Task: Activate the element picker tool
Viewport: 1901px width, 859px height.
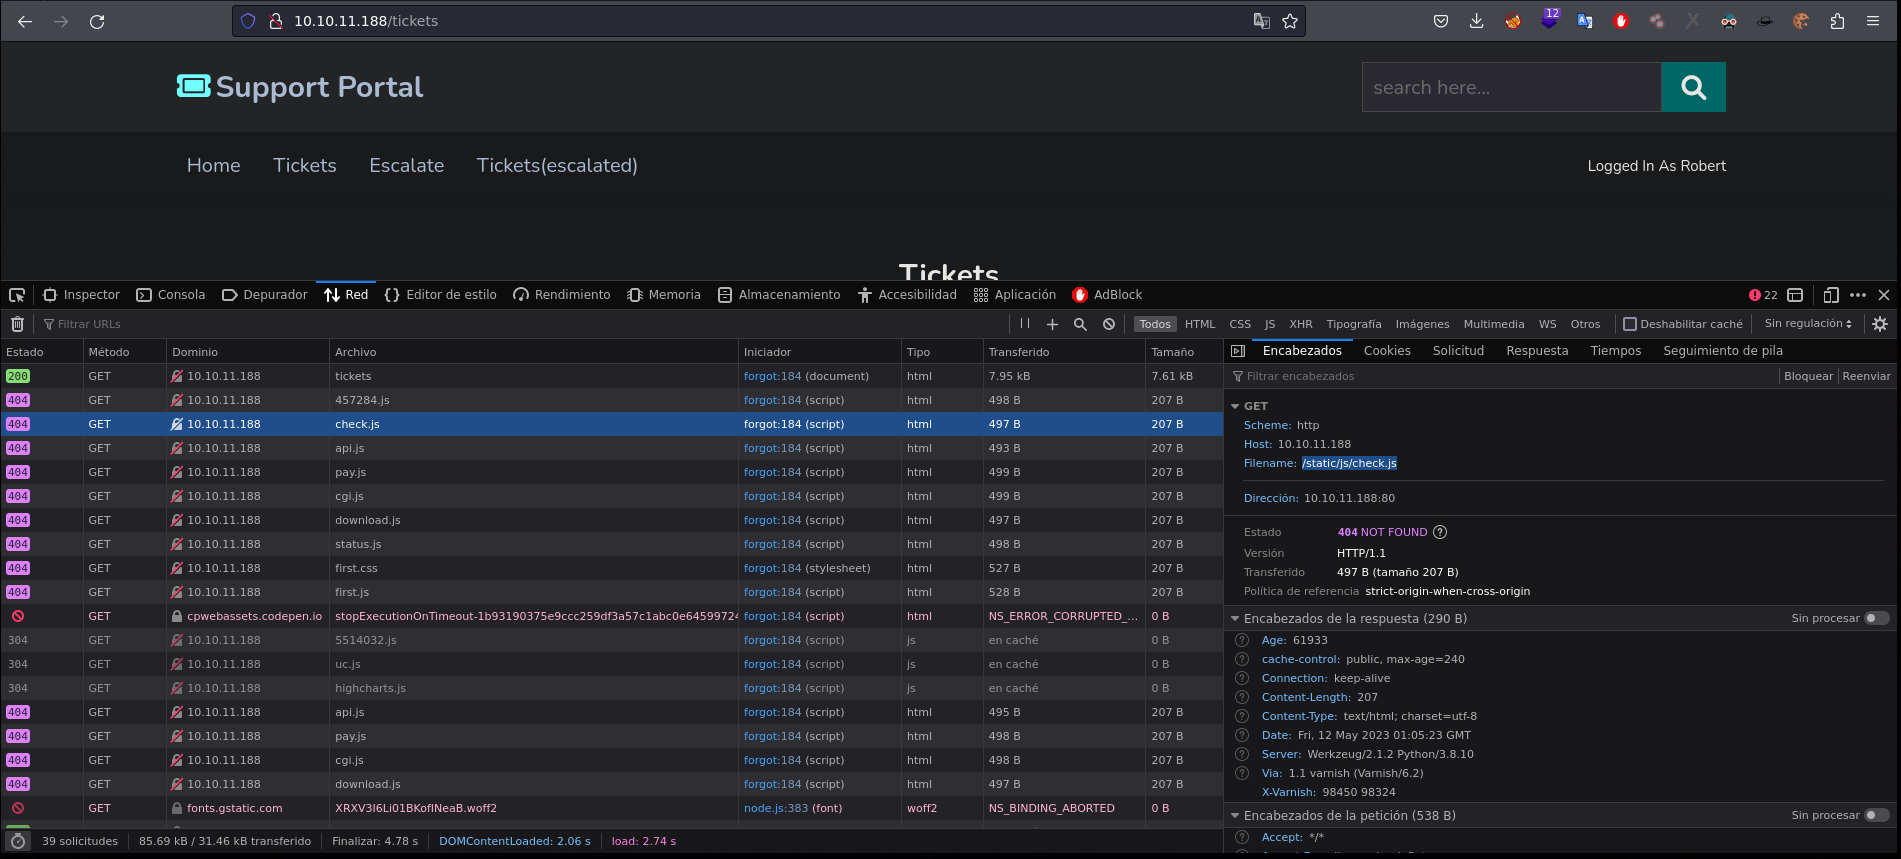Action: (x=17, y=295)
